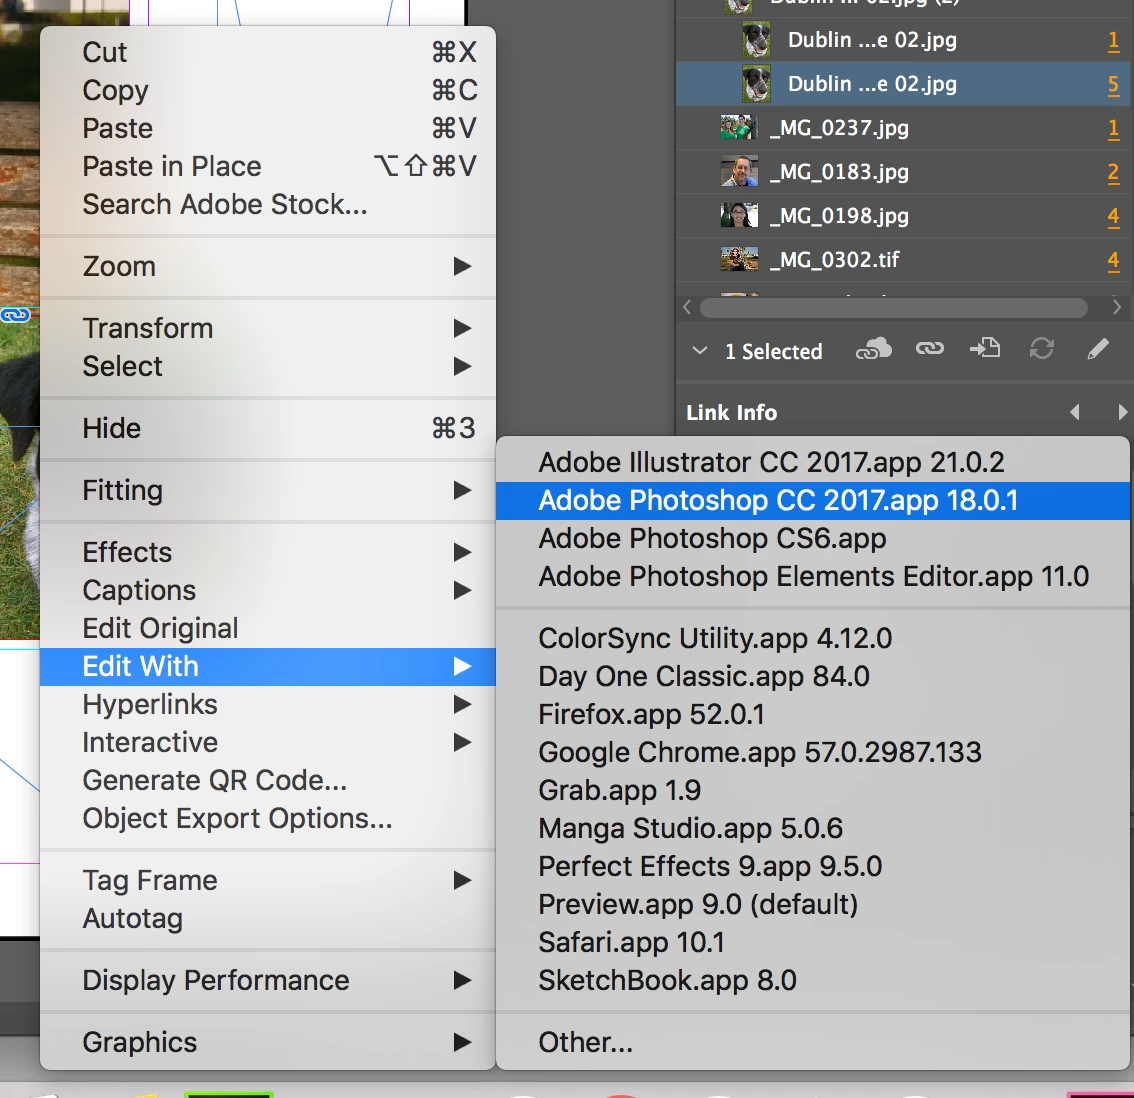
Task: Choose SketchBook.app 8.0
Action: pyautogui.click(x=813, y=980)
